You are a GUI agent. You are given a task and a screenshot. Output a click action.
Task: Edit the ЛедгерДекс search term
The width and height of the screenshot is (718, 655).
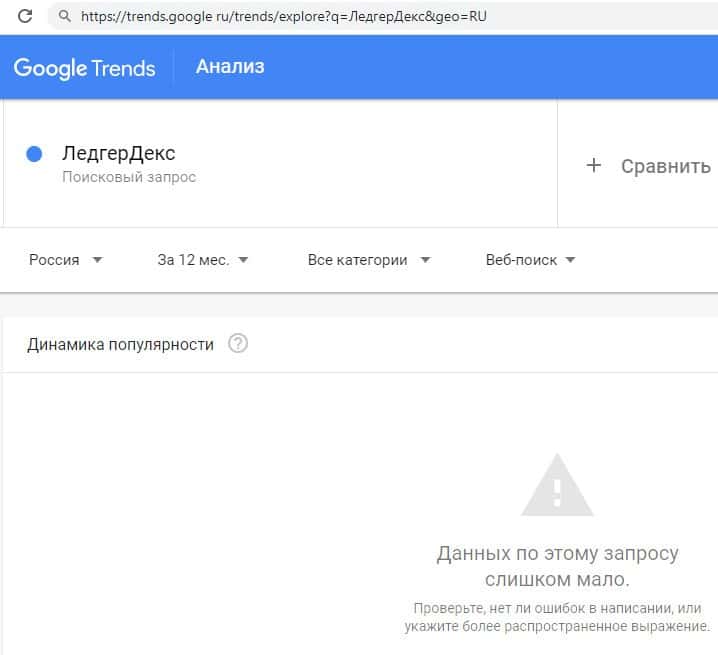click(x=118, y=154)
